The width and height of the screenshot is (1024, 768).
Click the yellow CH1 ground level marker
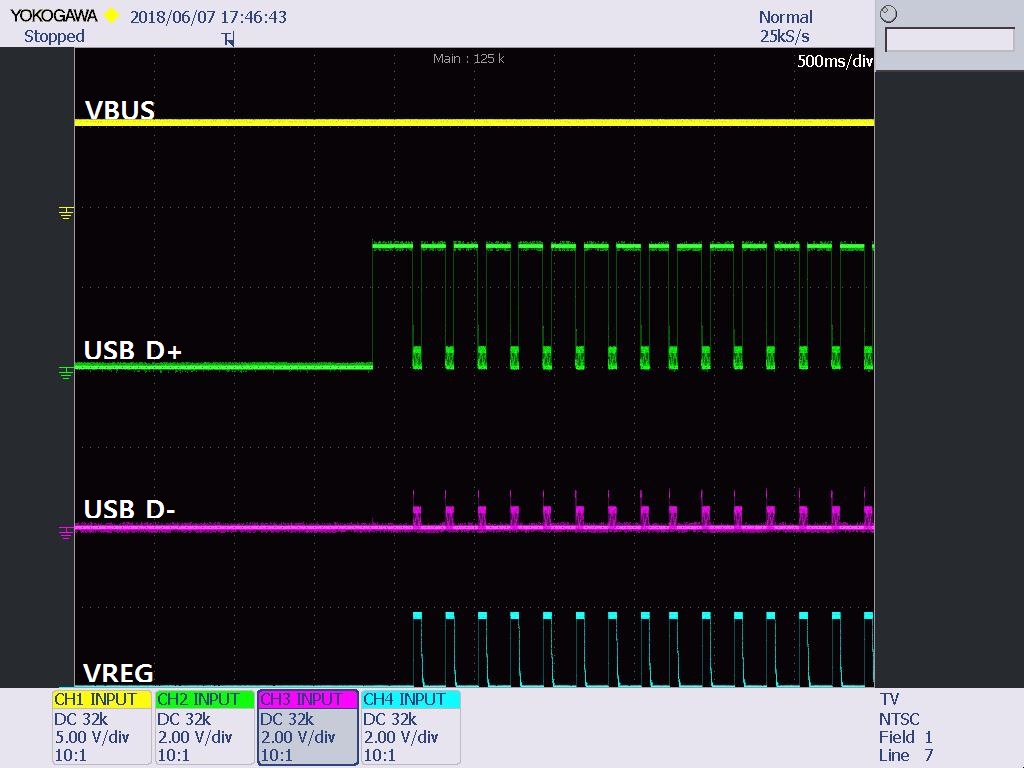(66, 213)
